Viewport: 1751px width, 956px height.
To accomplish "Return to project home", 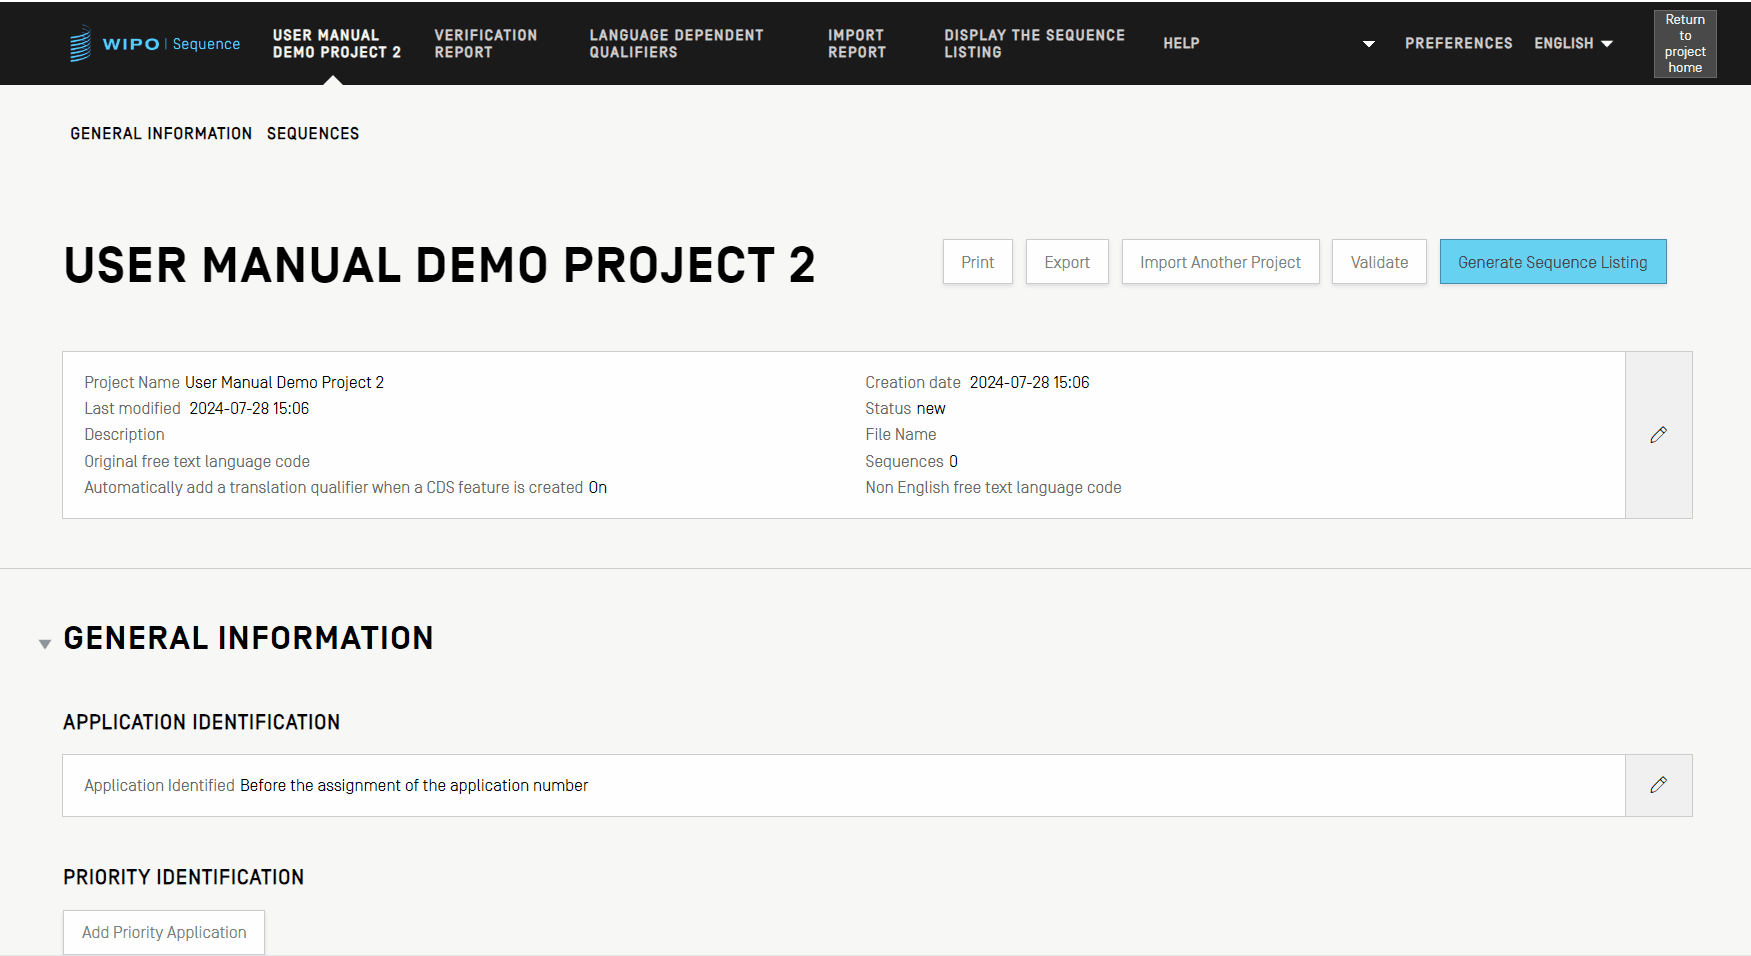I will tap(1684, 44).
